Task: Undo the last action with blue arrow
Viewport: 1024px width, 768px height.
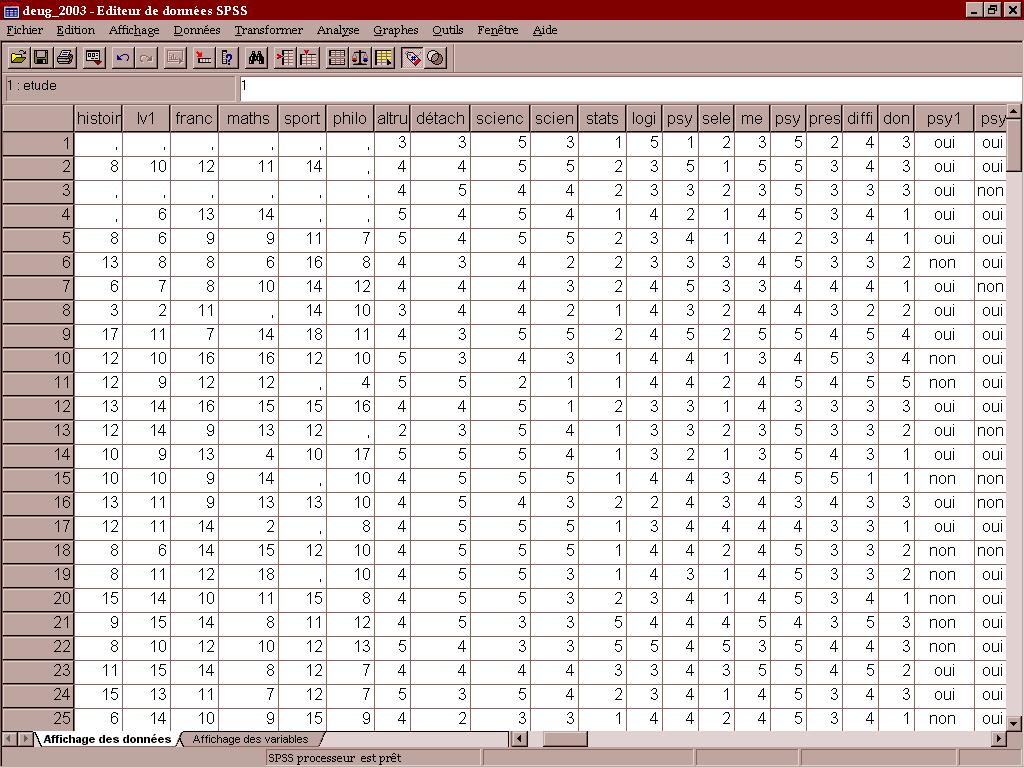Action: (123, 57)
